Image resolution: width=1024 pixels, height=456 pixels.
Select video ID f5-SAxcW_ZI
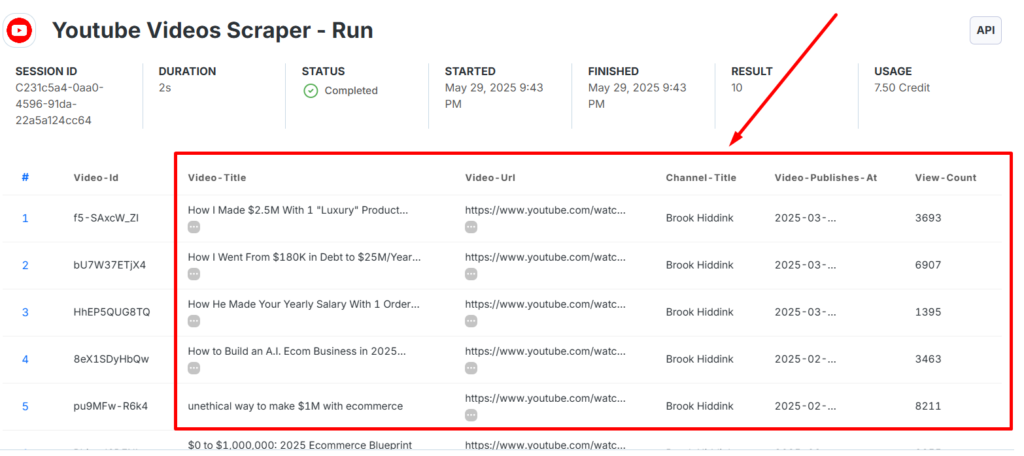(106, 218)
